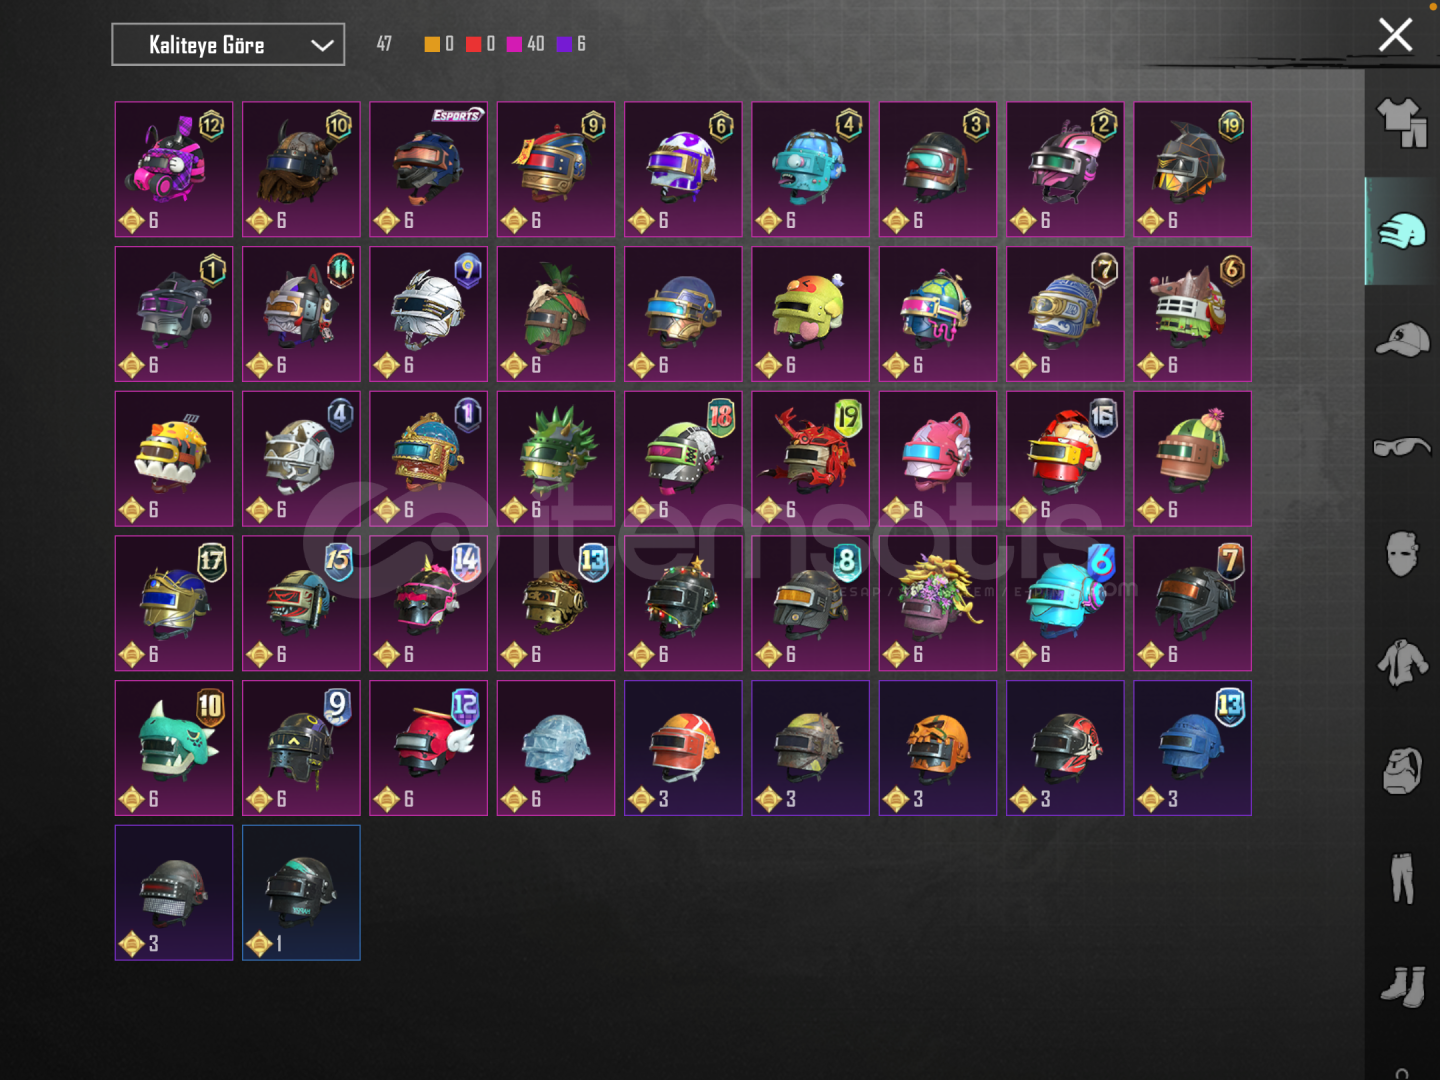The height and width of the screenshot is (1080, 1440).
Task: Select the Esports helmet thumbnail
Action: pyautogui.click(x=428, y=169)
